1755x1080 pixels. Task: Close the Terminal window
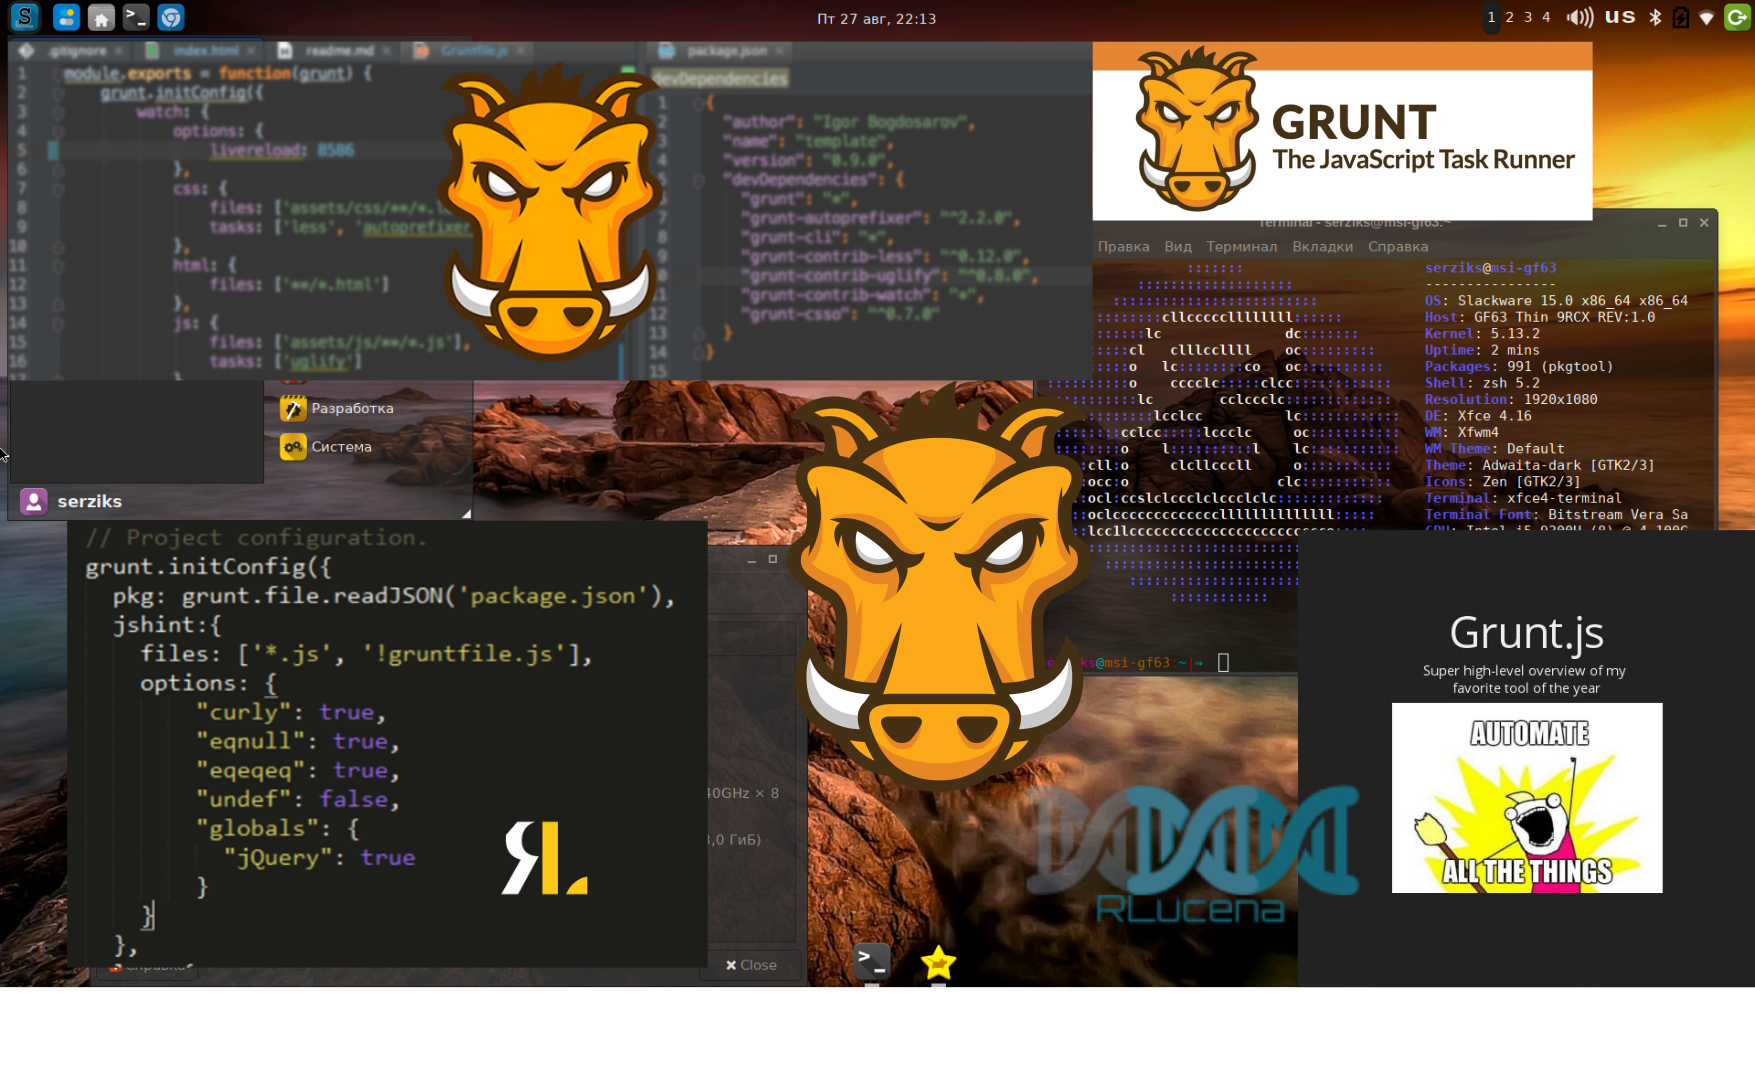[x=1704, y=223]
